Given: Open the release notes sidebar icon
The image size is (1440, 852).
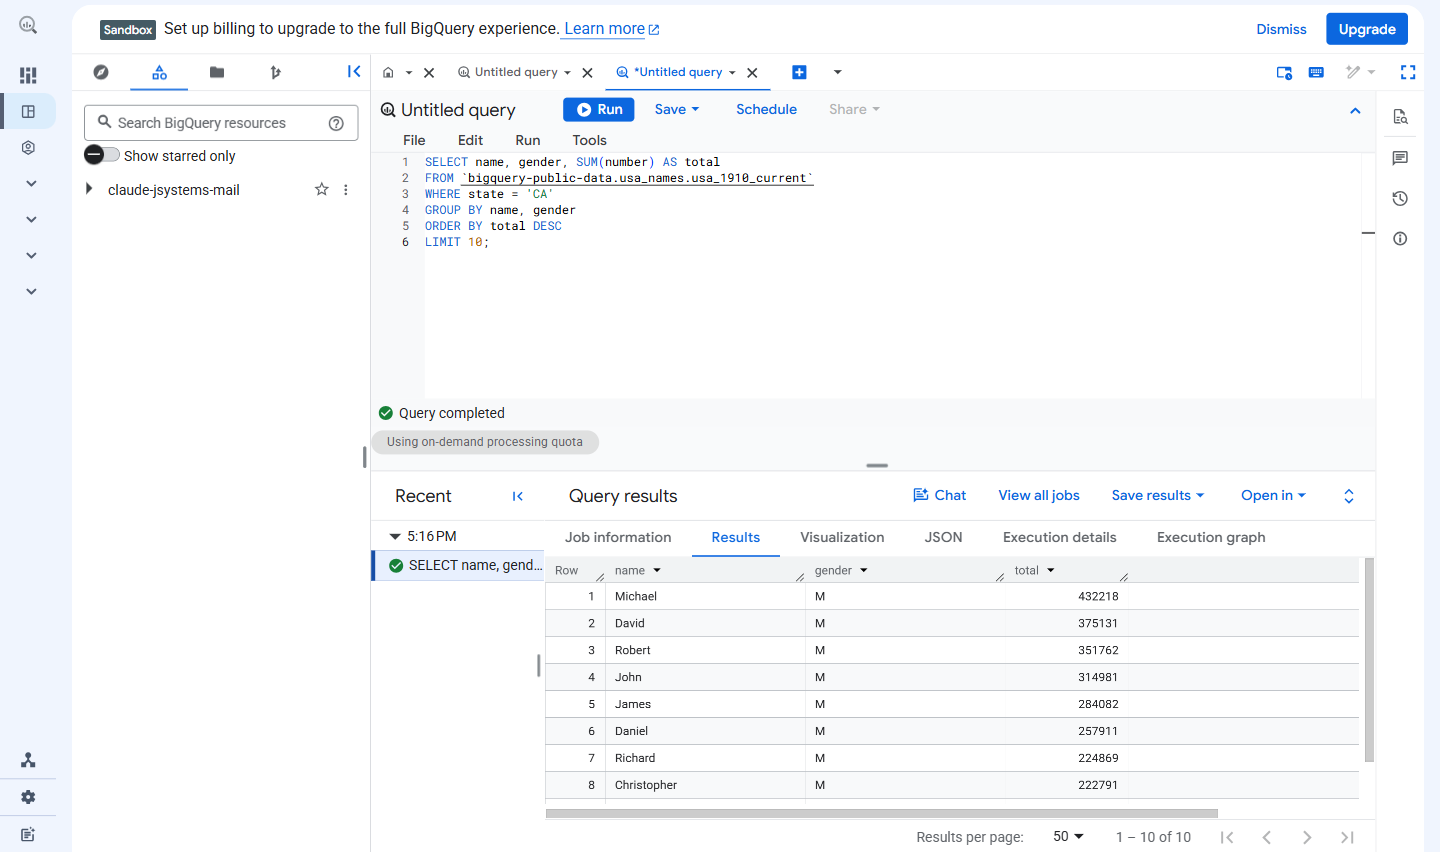Looking at the screenshot, I should point(28,834).
